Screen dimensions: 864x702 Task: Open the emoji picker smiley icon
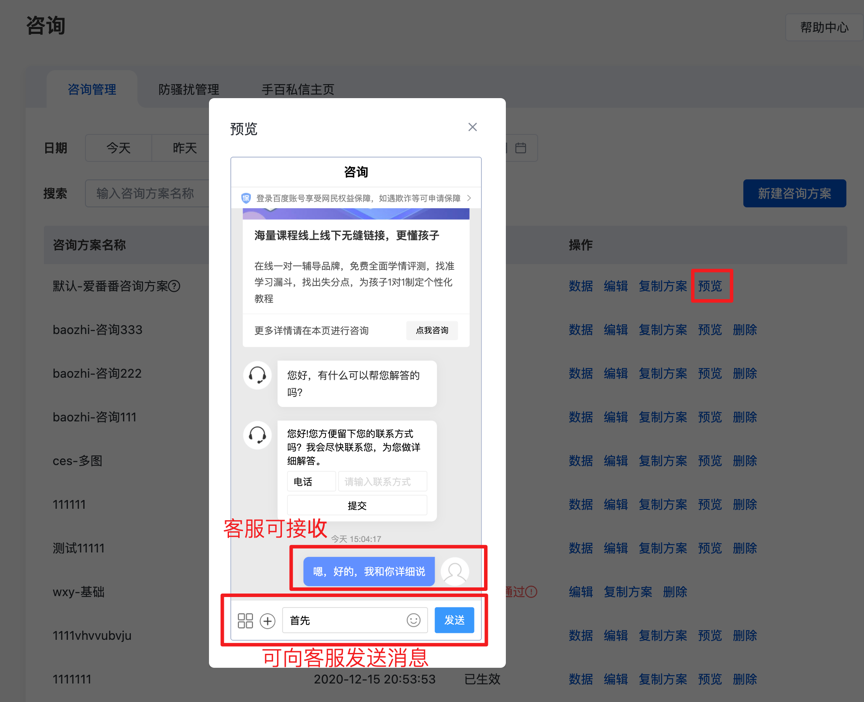click(413, 621)
